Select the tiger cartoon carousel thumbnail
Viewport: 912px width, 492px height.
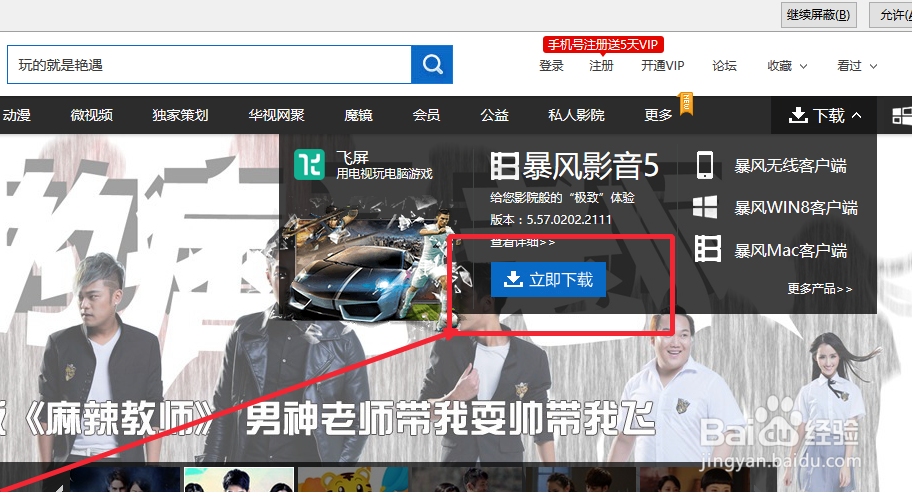(354, 480)
